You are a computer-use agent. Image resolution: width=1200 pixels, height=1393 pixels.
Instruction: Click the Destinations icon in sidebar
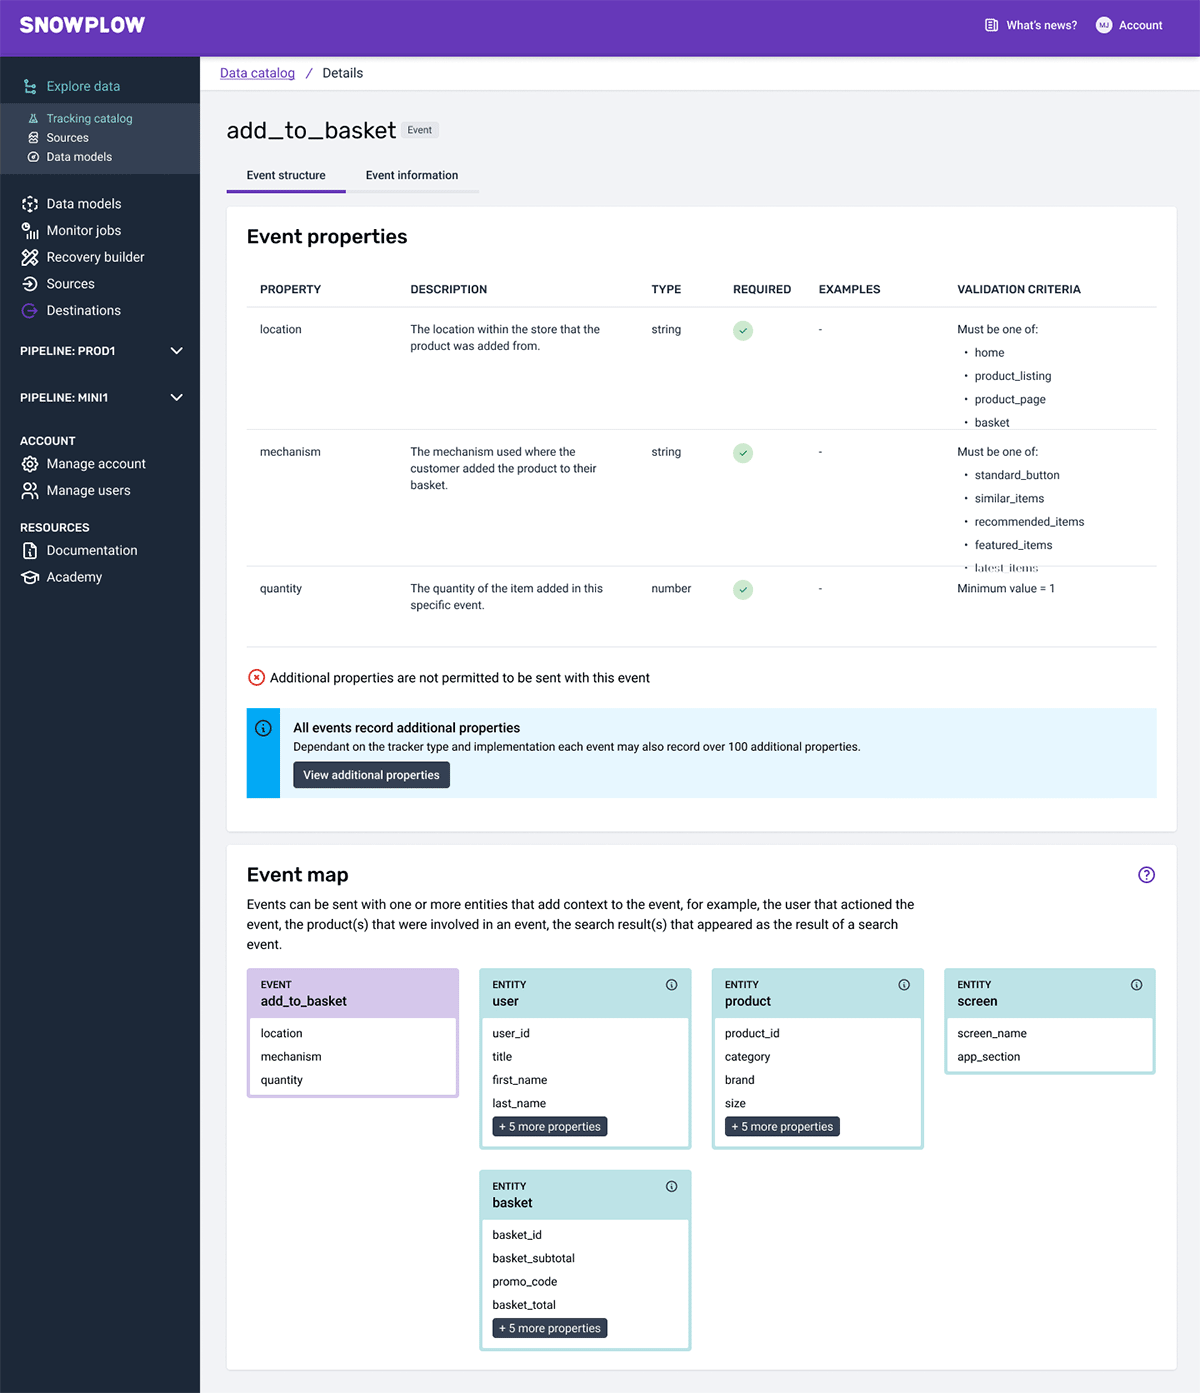click(30, 311)
